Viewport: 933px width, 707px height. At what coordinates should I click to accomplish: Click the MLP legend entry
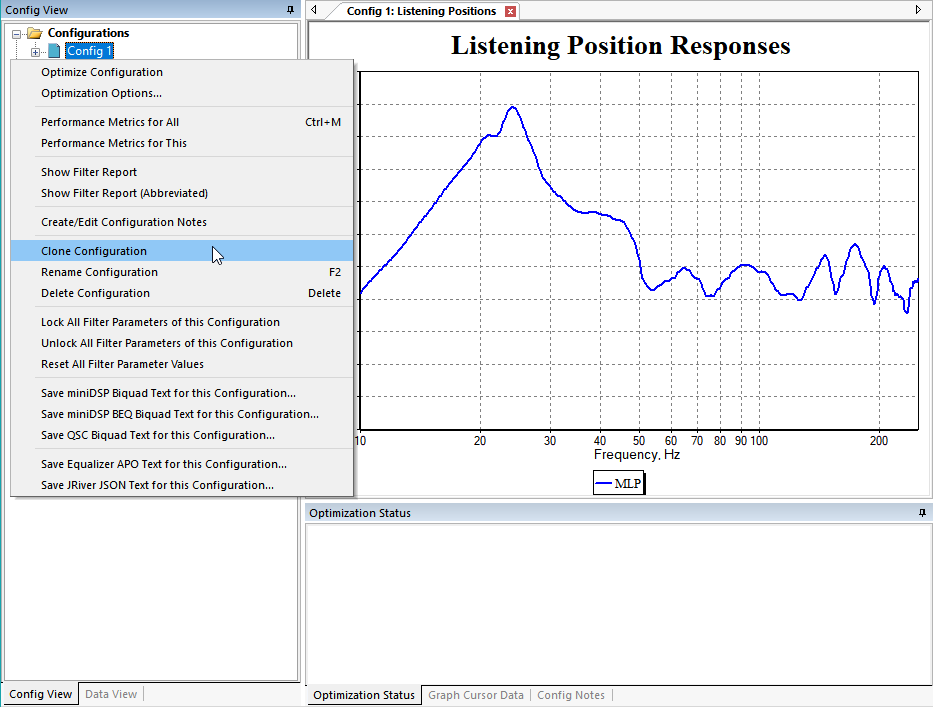[x=619, y=483]
